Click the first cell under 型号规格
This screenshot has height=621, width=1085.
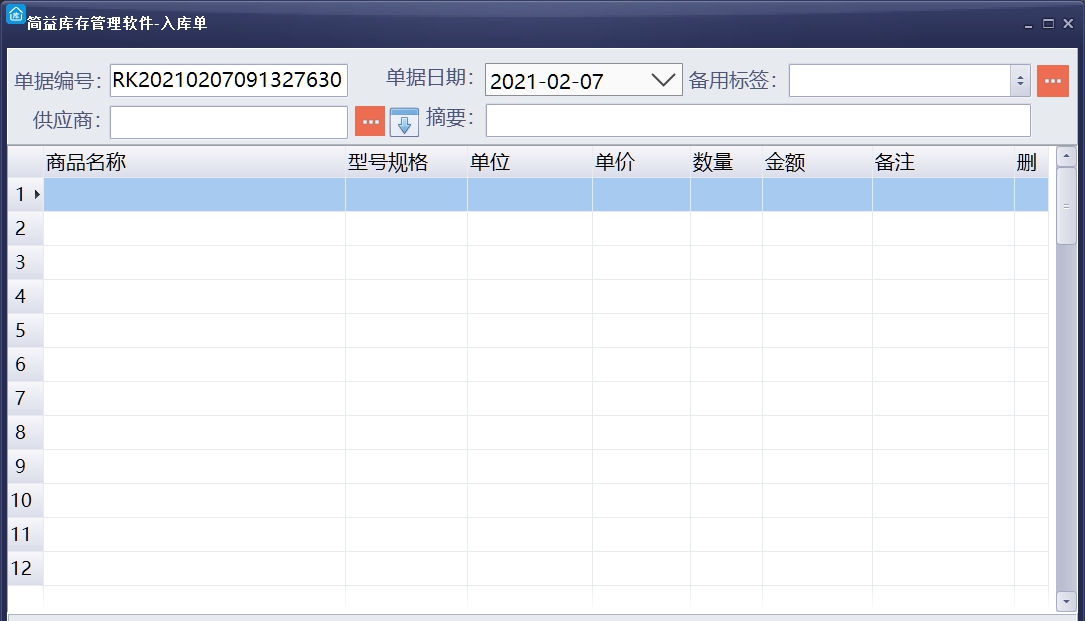click(403, 195)
